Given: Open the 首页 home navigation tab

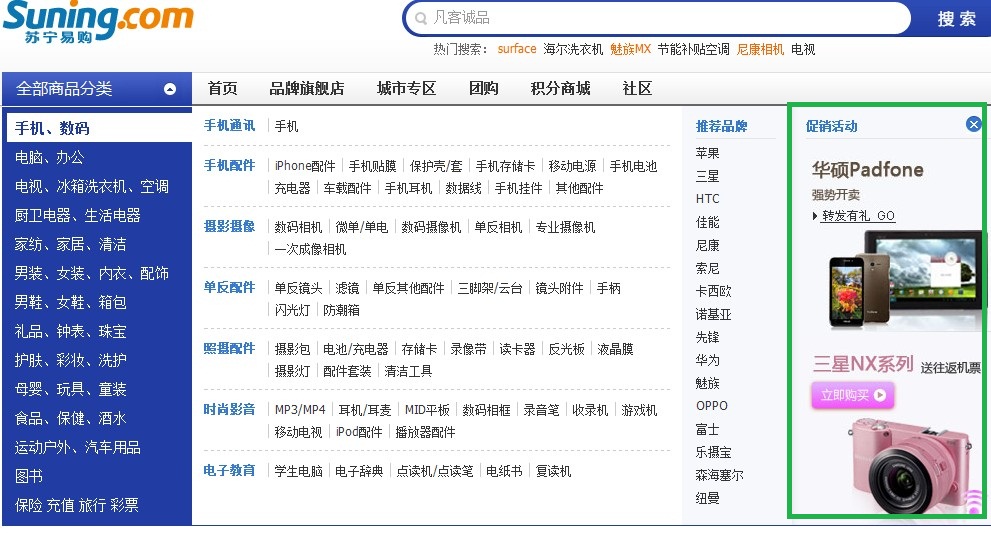Looking at the screenshot, I should (223, 88).
